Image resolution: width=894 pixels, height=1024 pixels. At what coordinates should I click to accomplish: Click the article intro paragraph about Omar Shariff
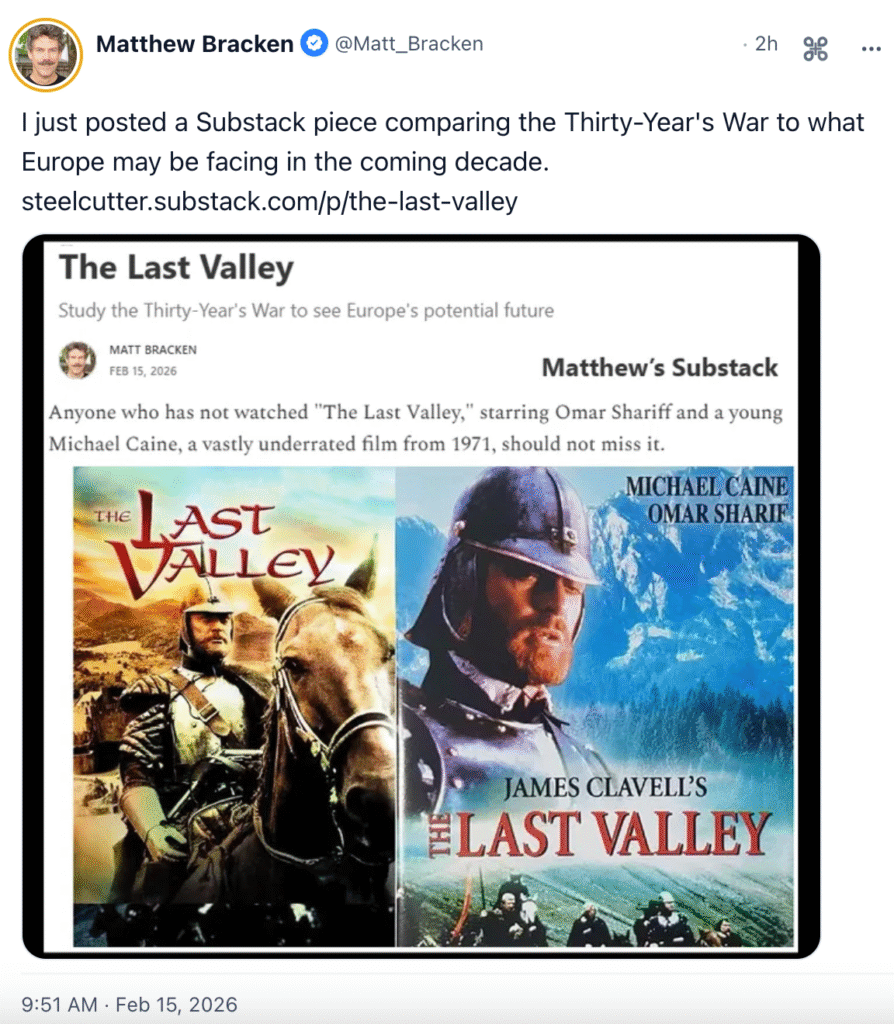tap(415, 428)
